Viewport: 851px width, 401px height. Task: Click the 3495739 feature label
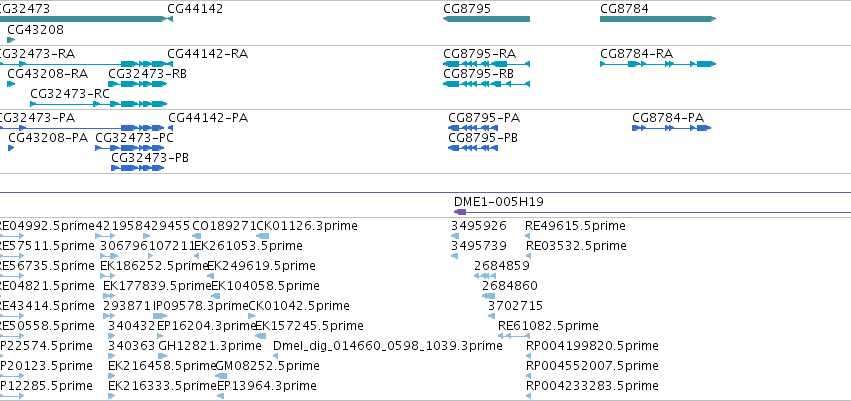[x=479, y=246]
